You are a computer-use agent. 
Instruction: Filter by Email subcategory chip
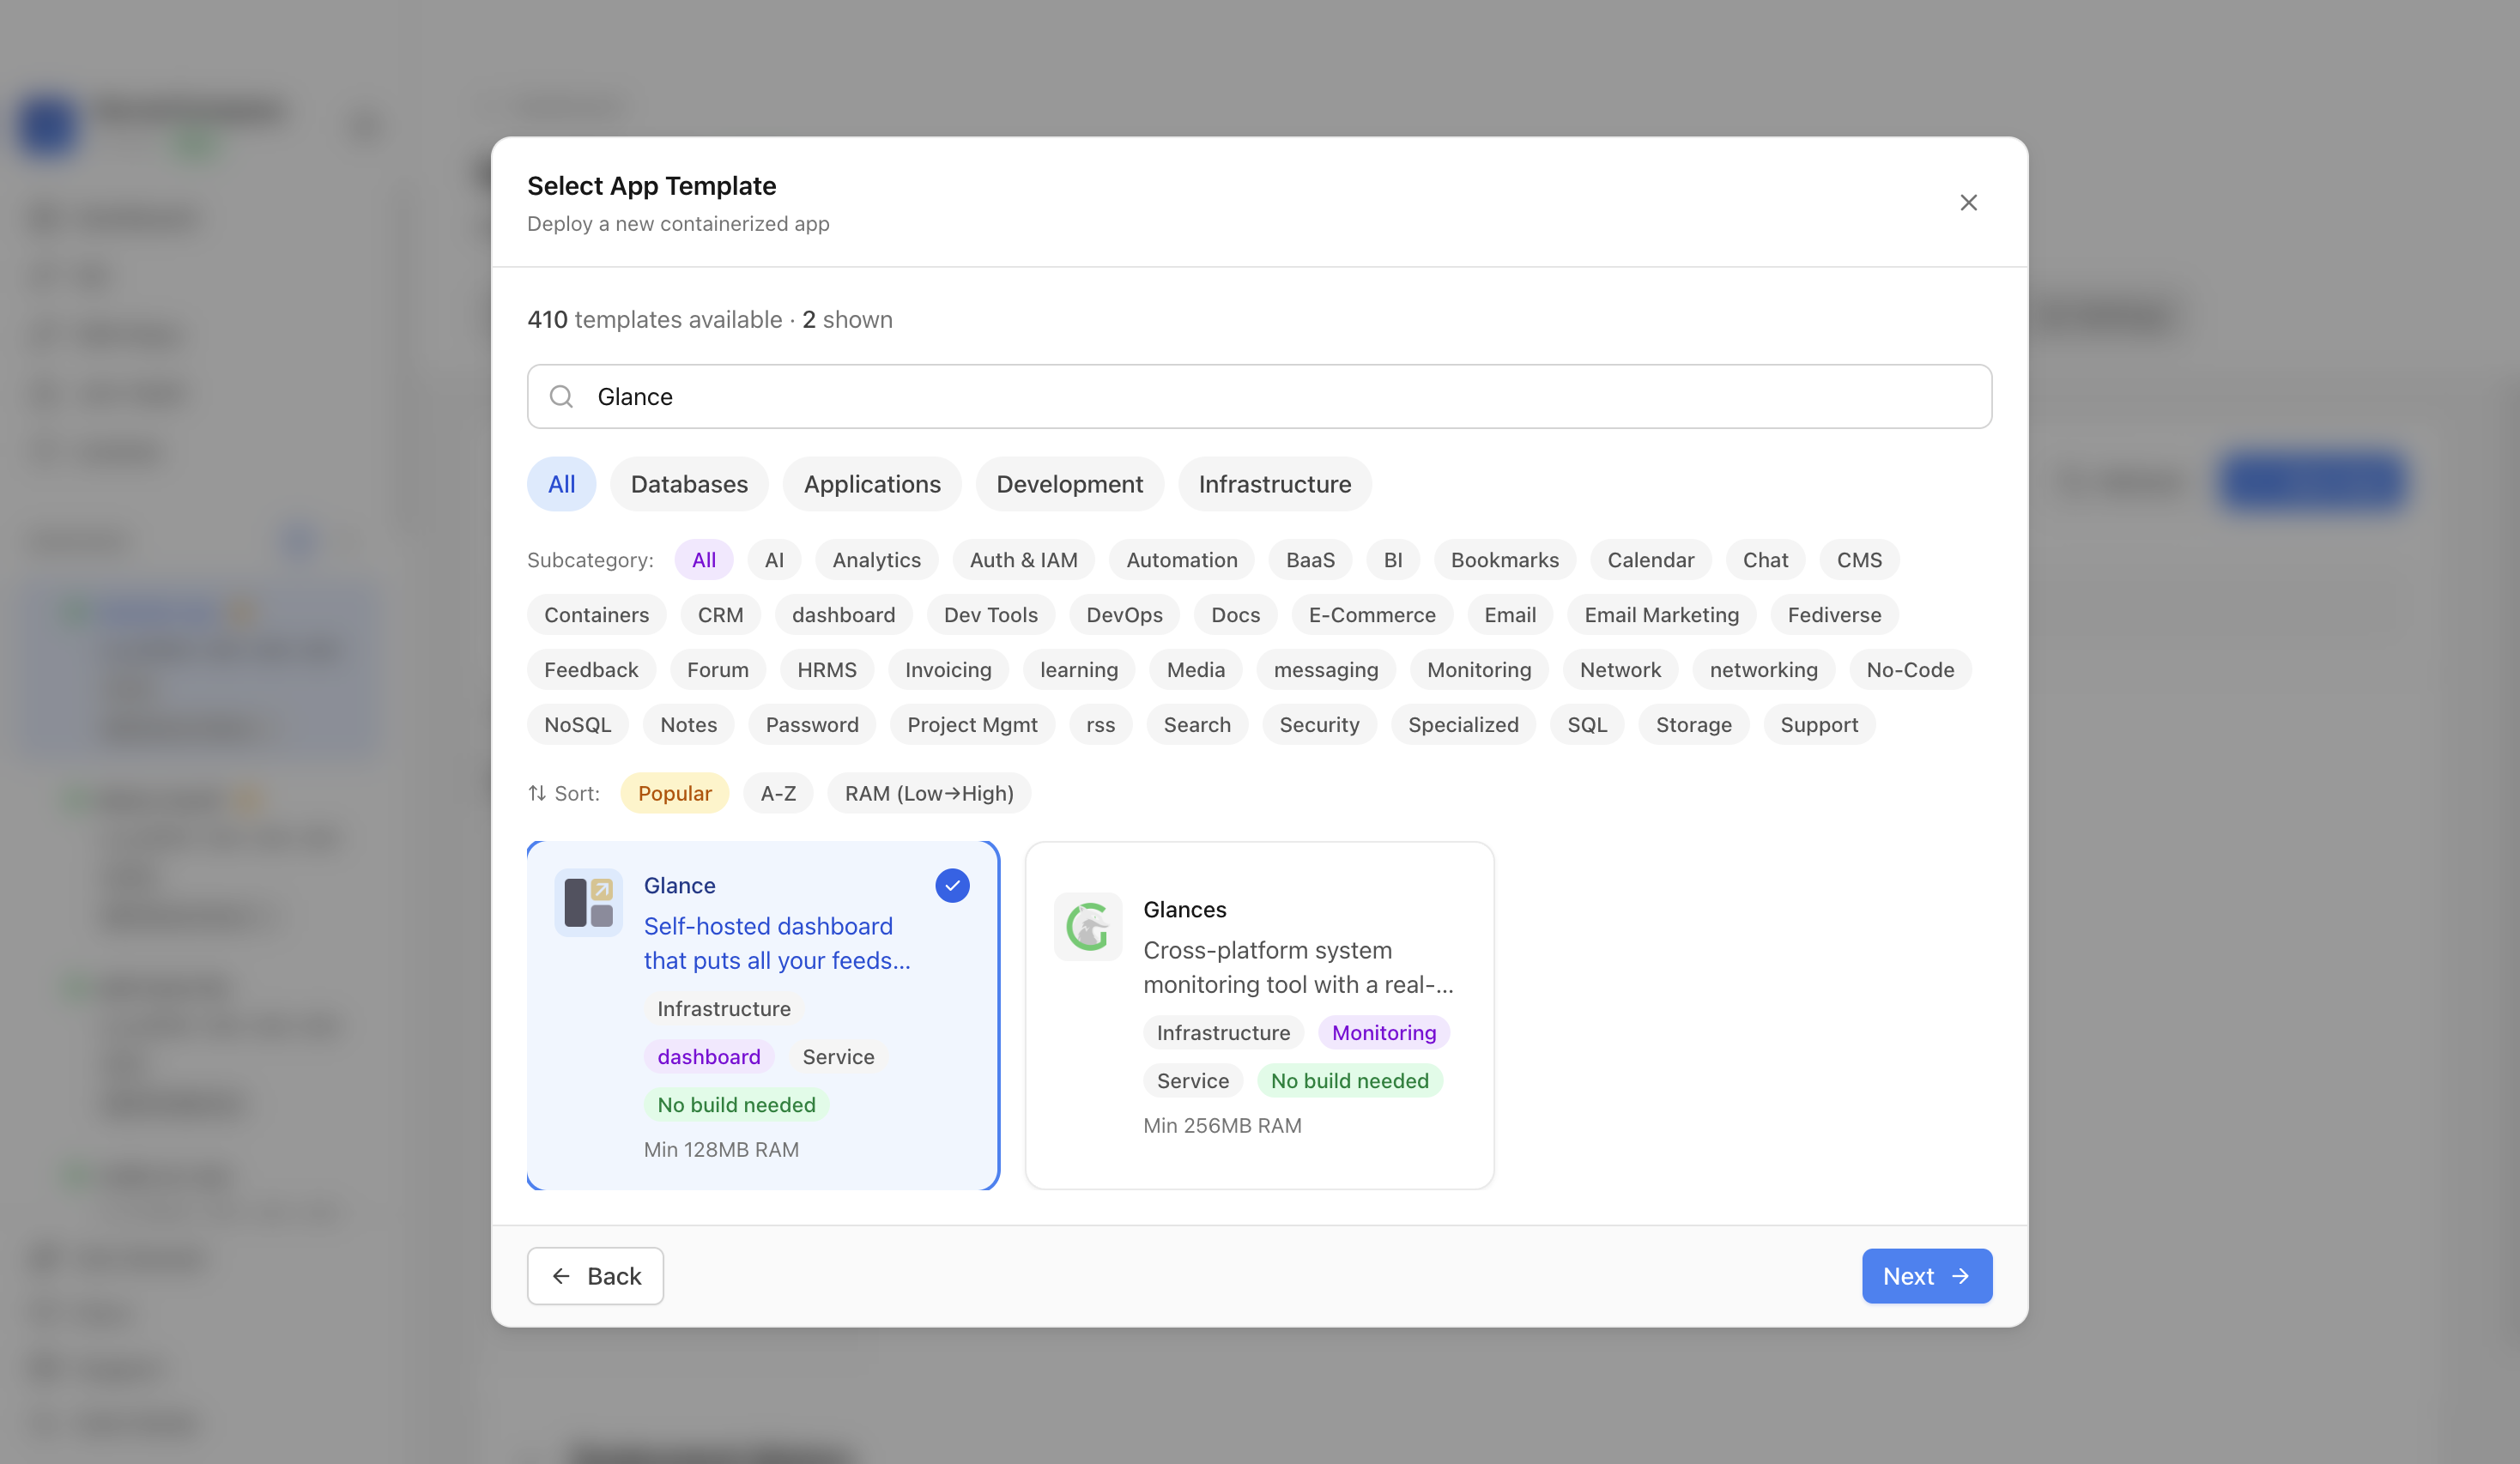1510,615
